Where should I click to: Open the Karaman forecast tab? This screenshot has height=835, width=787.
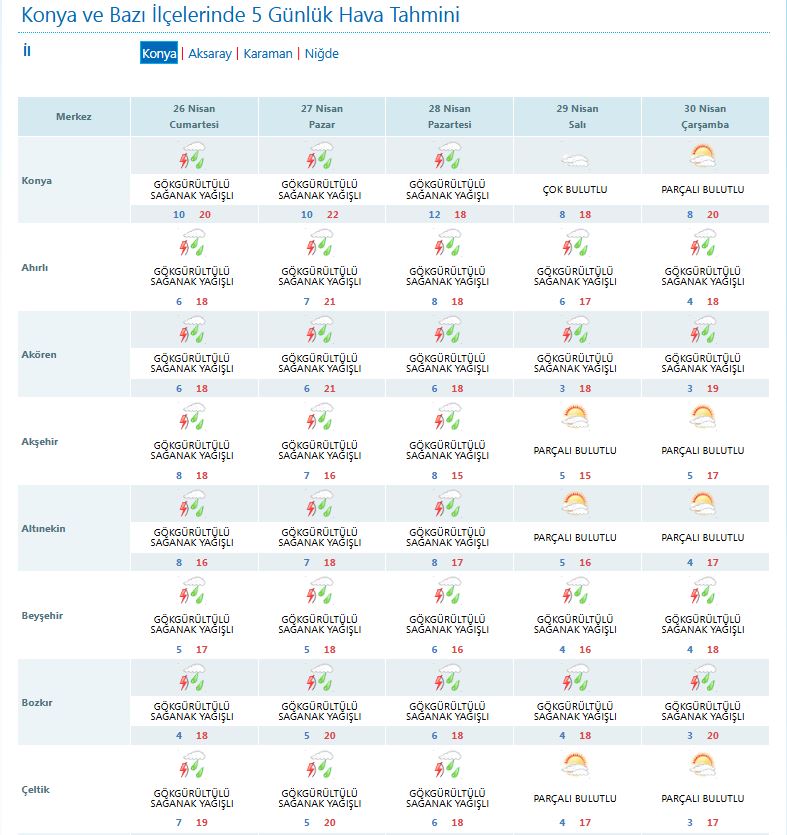point(268,54)
